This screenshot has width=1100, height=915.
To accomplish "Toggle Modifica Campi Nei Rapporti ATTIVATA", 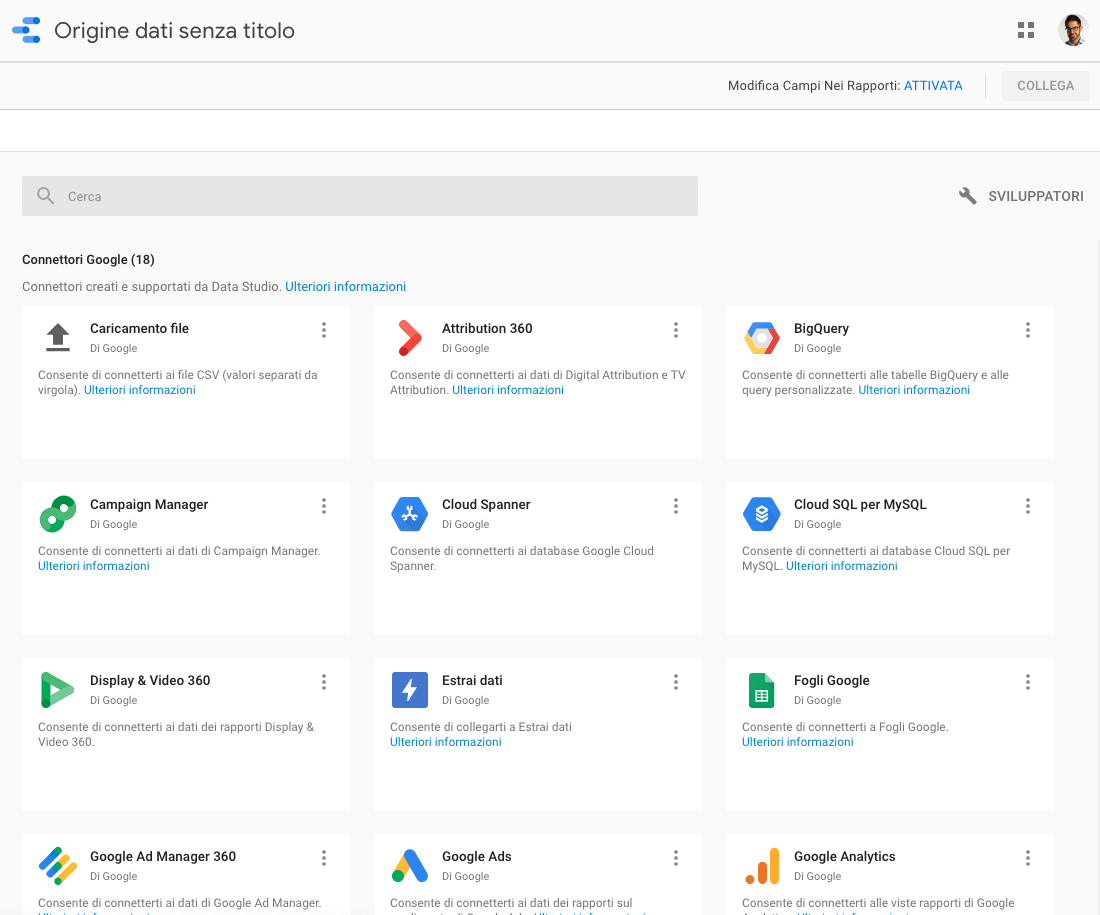I will tap(933, 86).
